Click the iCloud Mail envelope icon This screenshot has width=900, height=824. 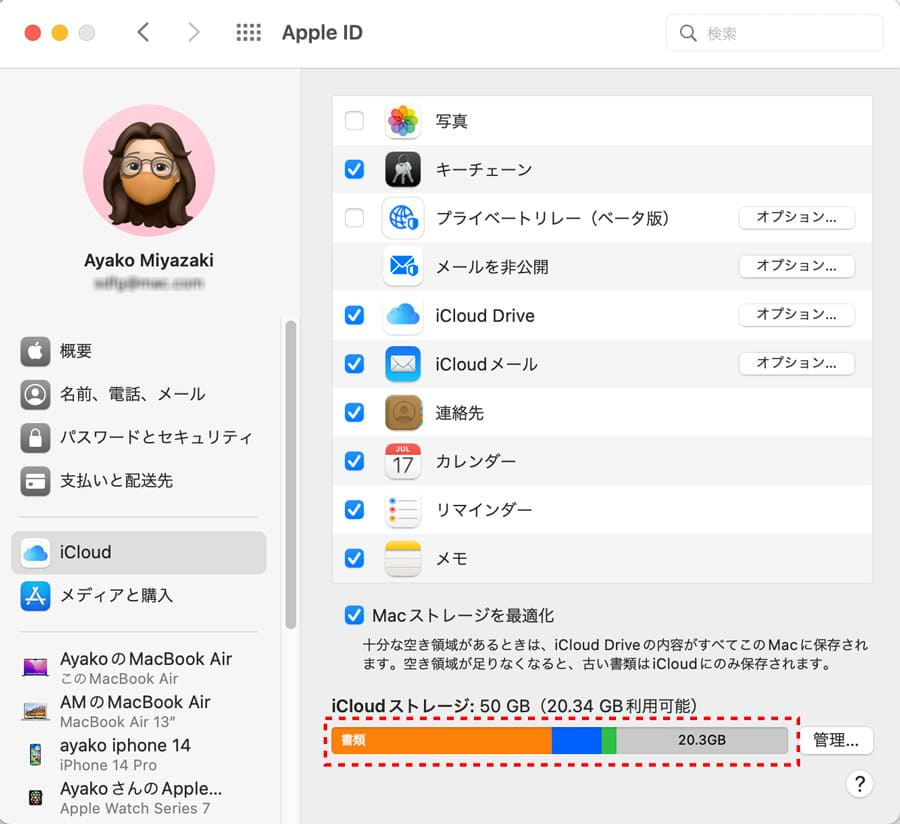[x=403, y=364]
